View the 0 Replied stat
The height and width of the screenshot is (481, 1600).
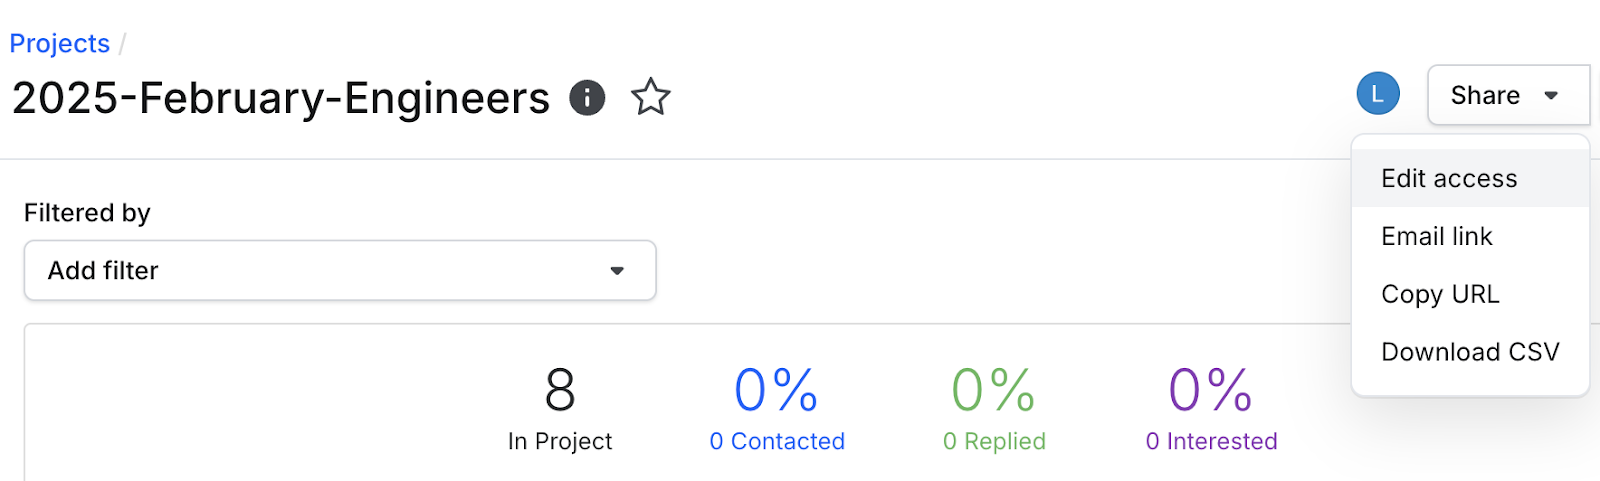click(994, 441)
